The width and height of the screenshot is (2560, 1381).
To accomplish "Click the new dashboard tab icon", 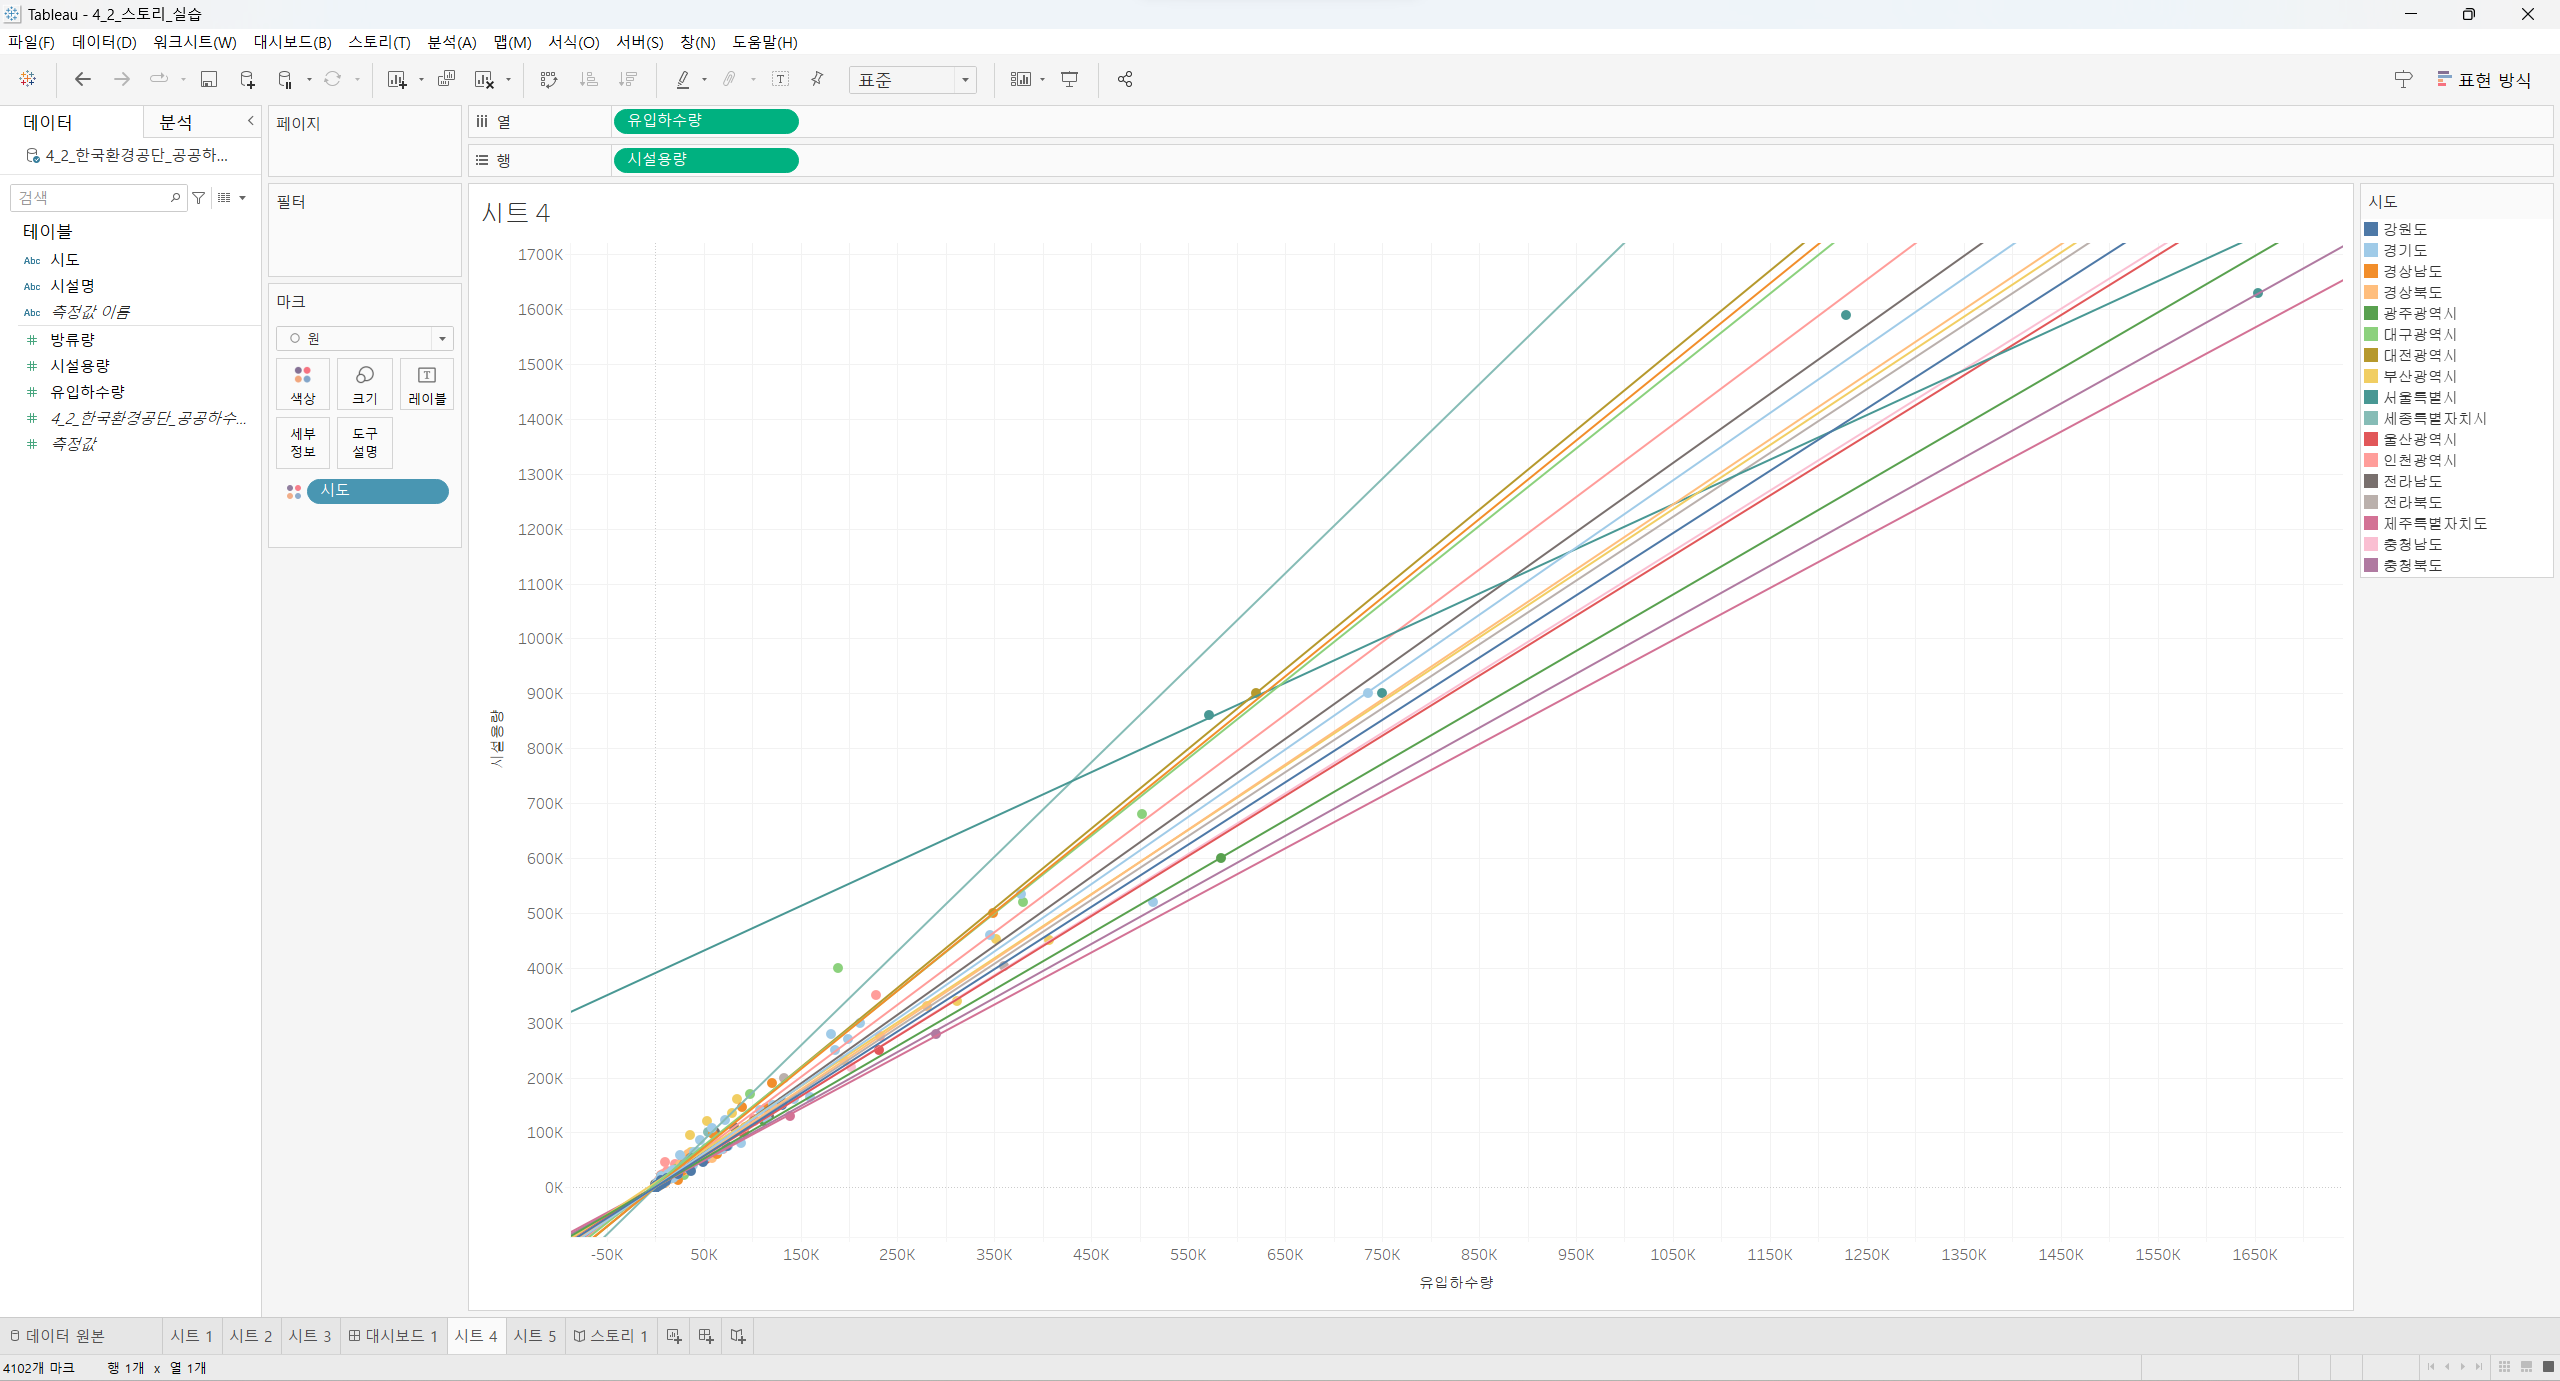I will [x=706, y=1336].
